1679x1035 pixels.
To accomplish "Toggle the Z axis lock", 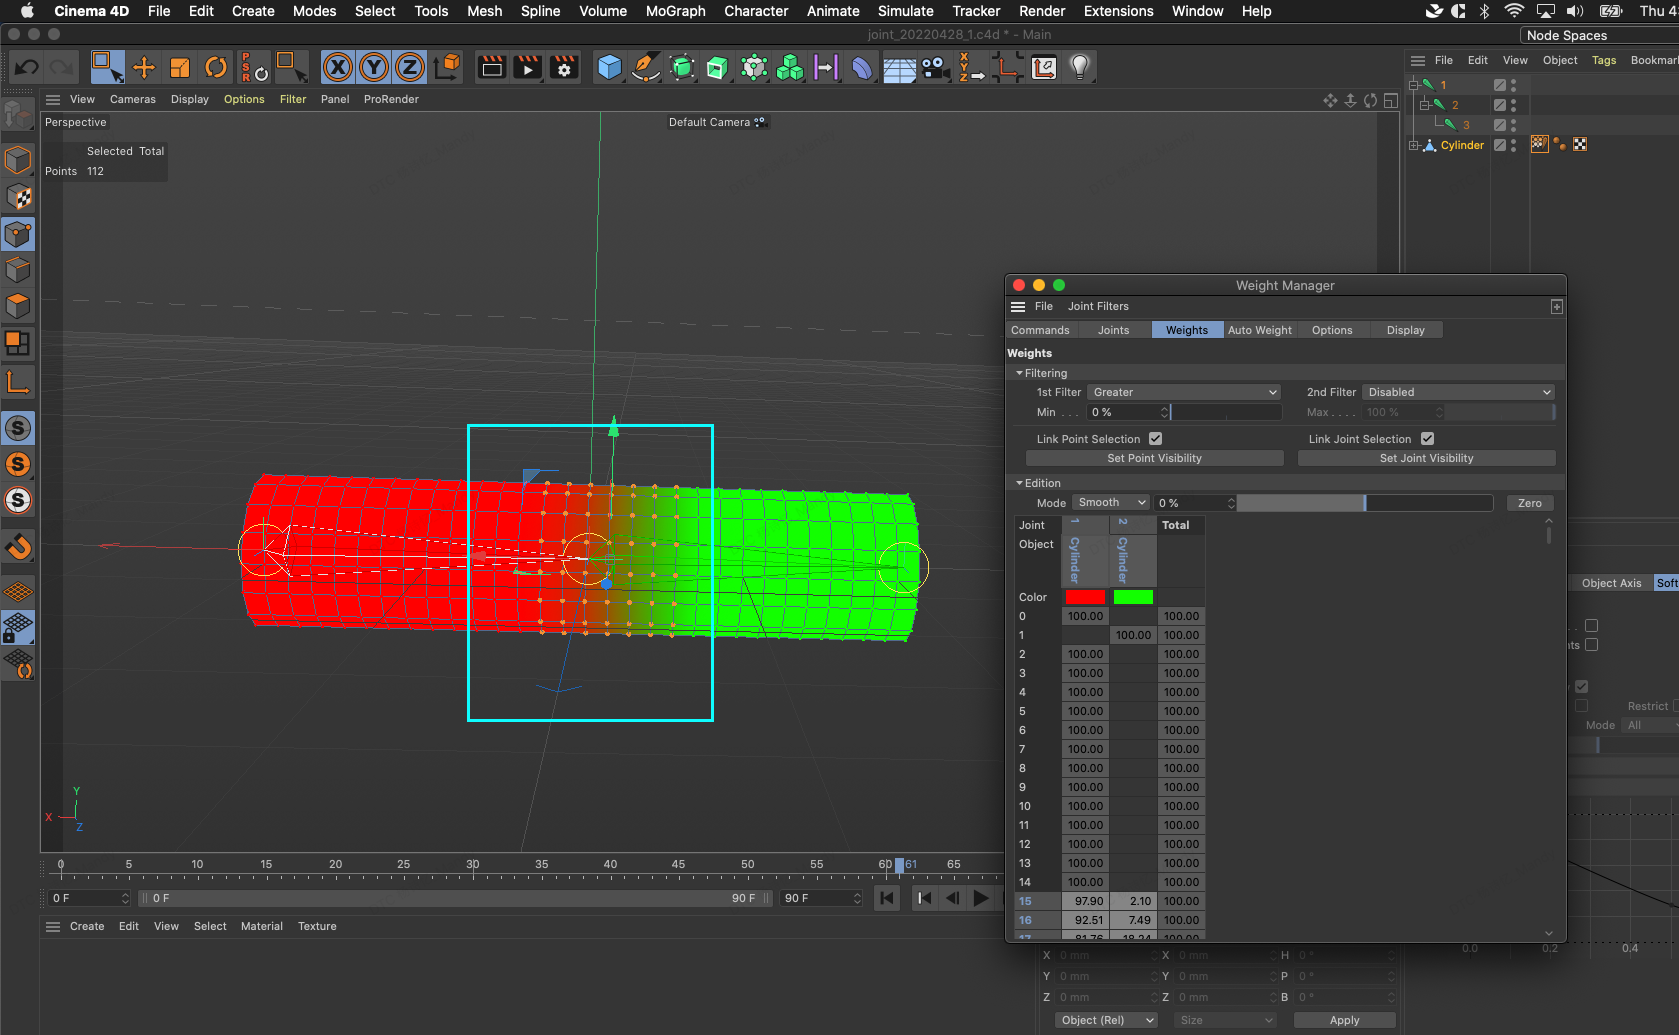I will 410,67.
